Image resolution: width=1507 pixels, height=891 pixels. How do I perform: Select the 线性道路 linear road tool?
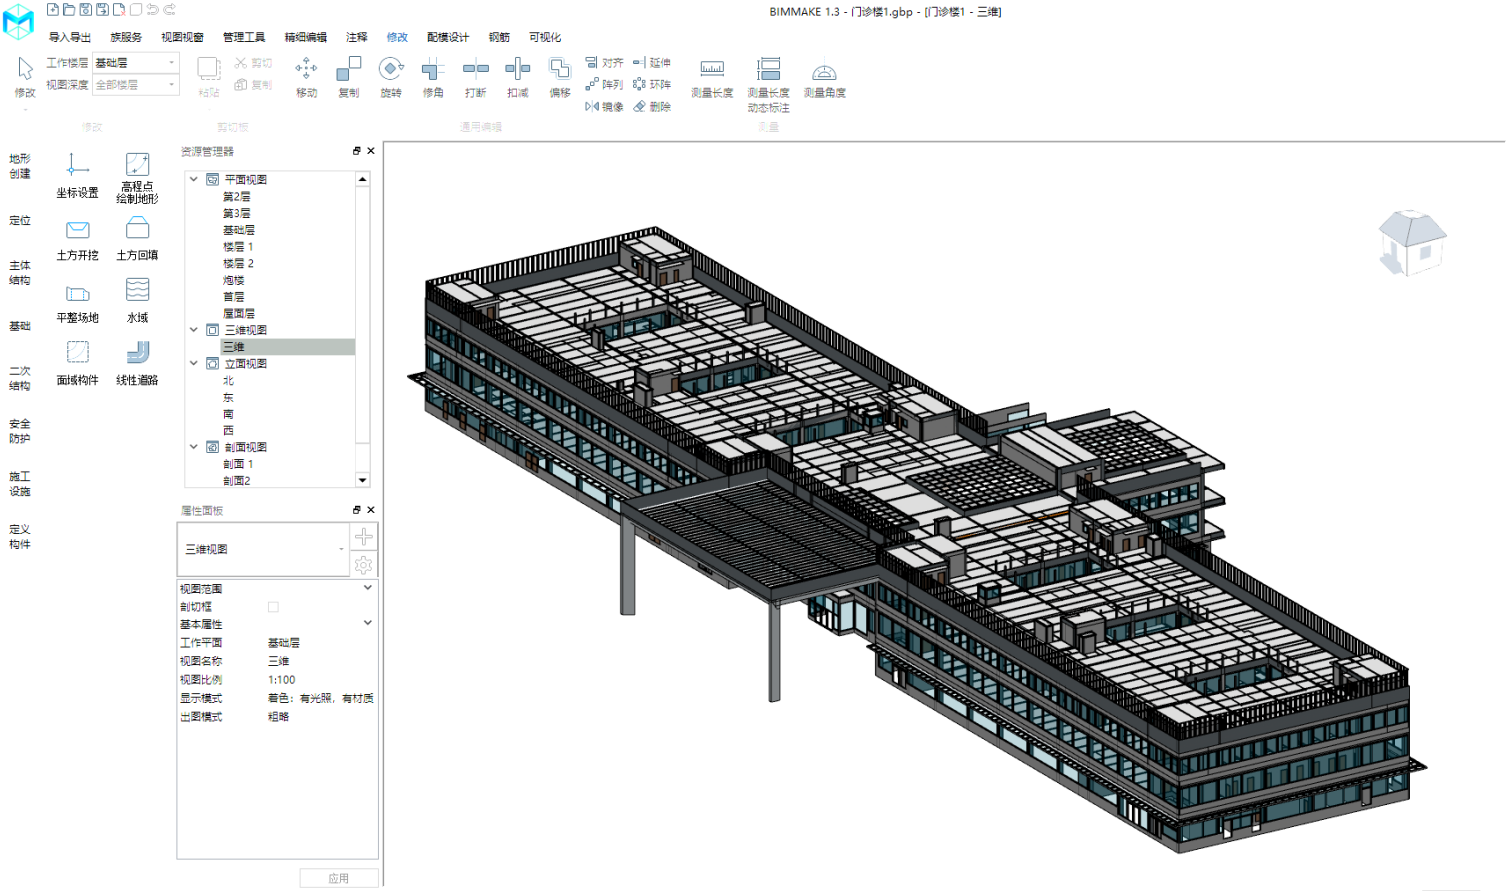[x=137, y=364]
